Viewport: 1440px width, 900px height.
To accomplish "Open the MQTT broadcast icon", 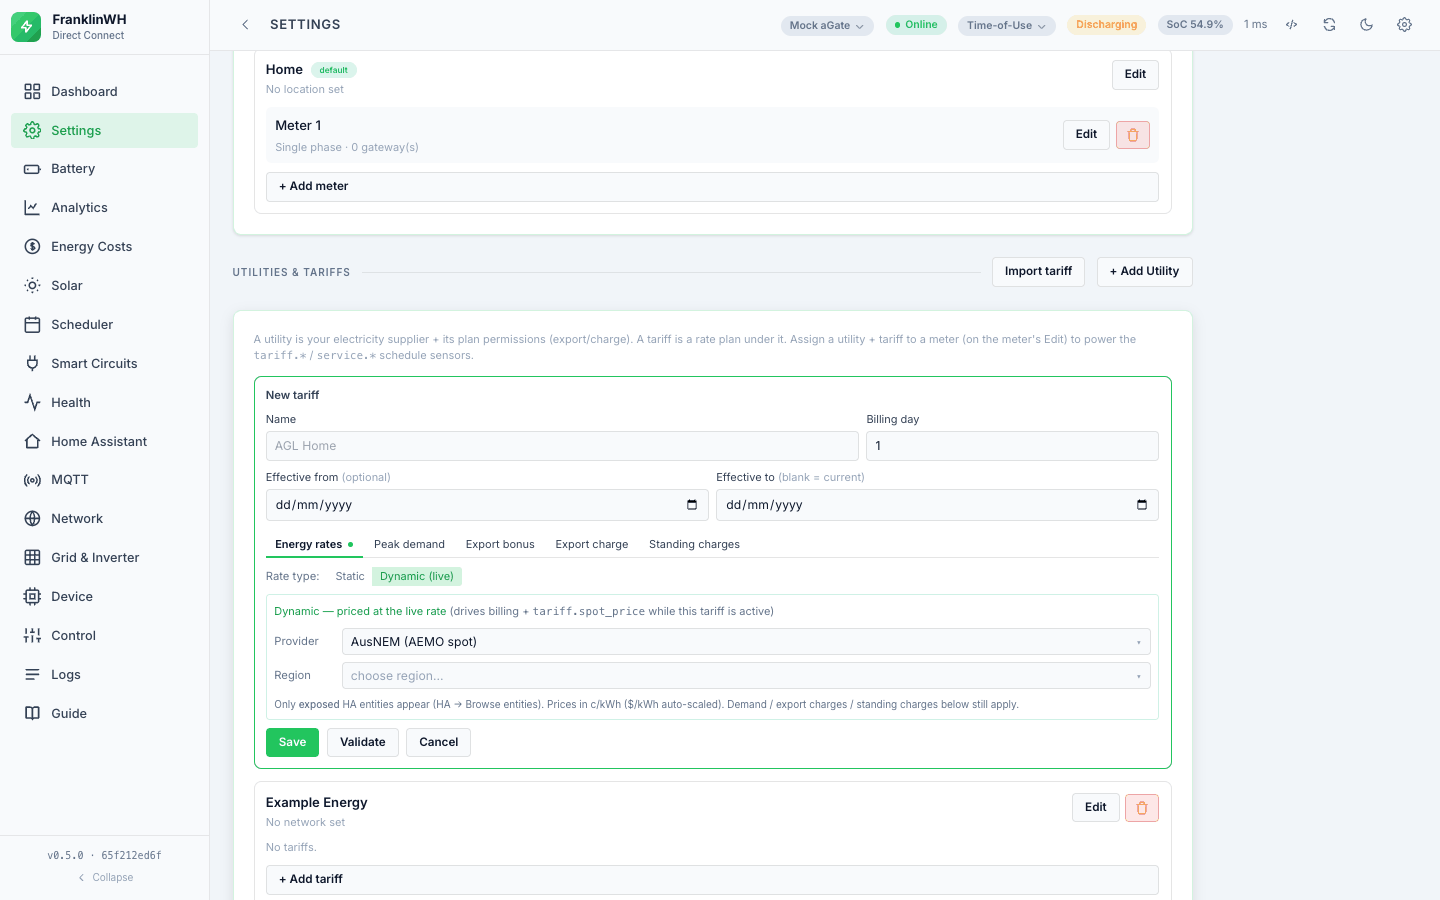I will pos(32,480).
